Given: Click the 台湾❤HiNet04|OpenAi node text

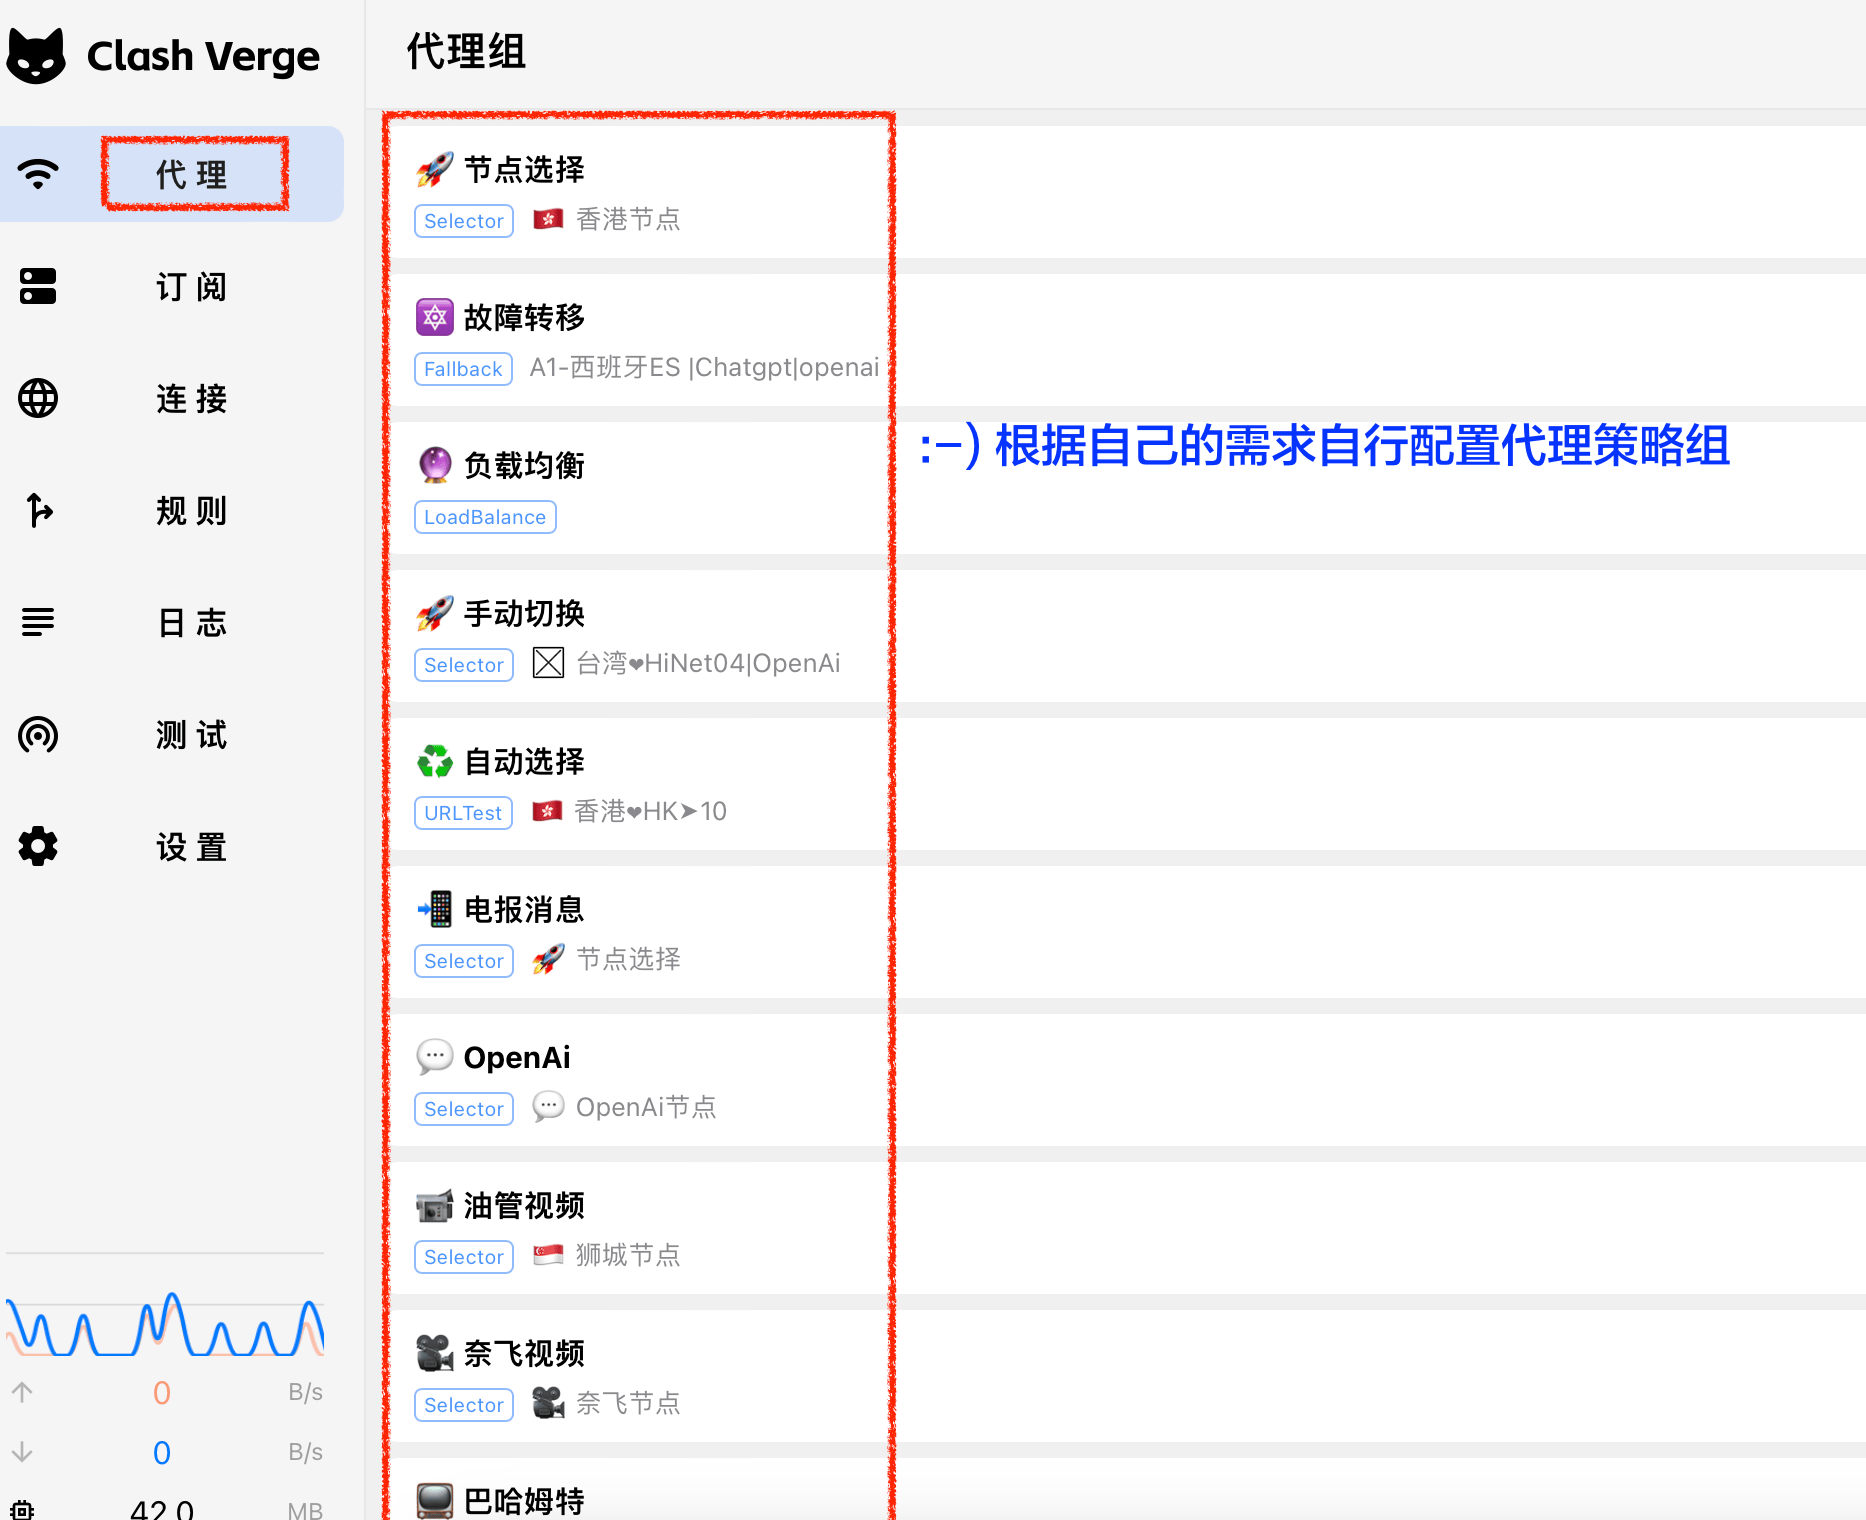Looking at the screenshot, I should 708,663.
